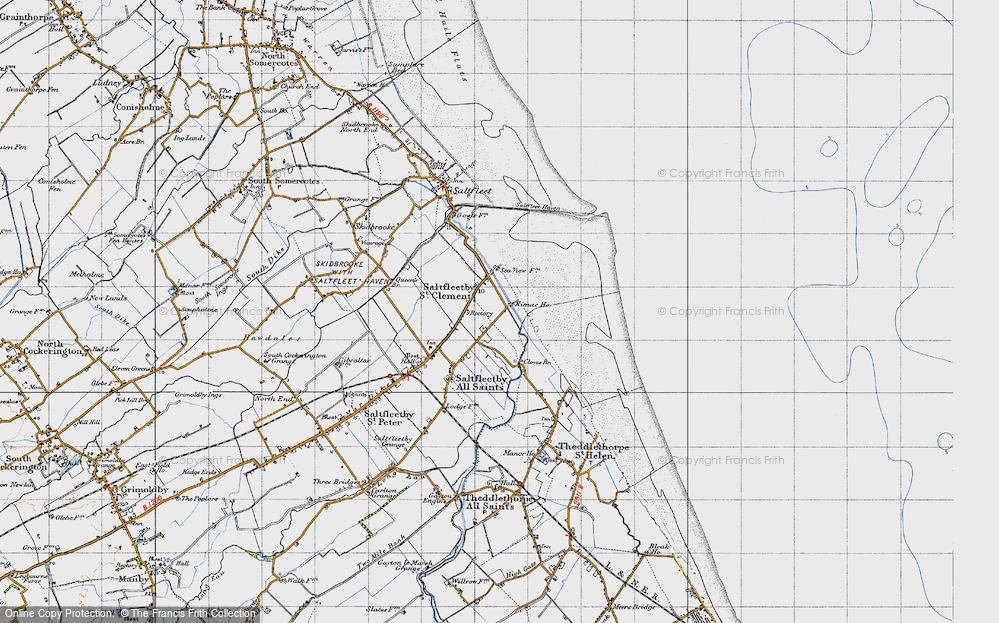This screenshot has height=623, width=999.
Task: Click the Saltfleetby St Peter label
Action: pos(389,418)
